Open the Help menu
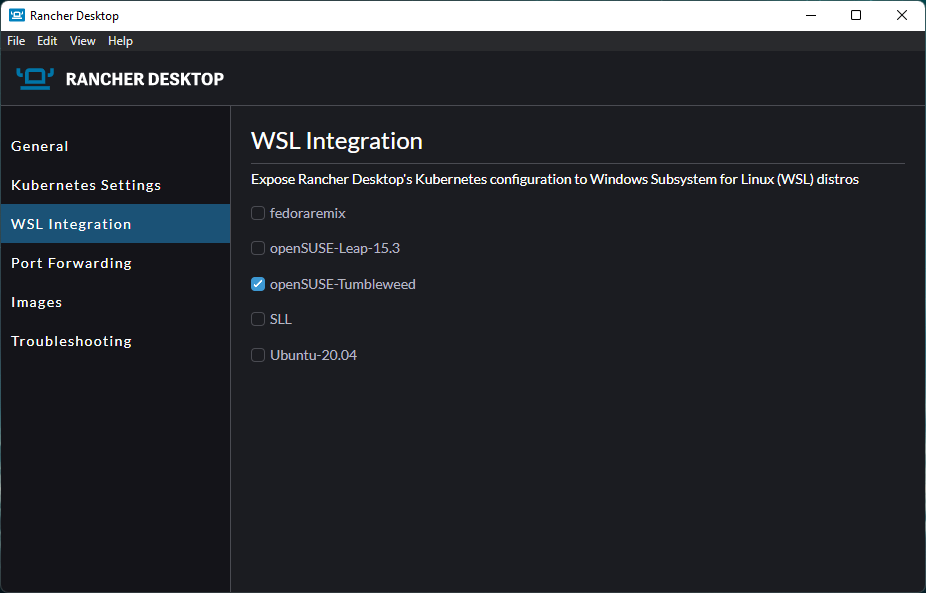 click(x=120, y=41)
